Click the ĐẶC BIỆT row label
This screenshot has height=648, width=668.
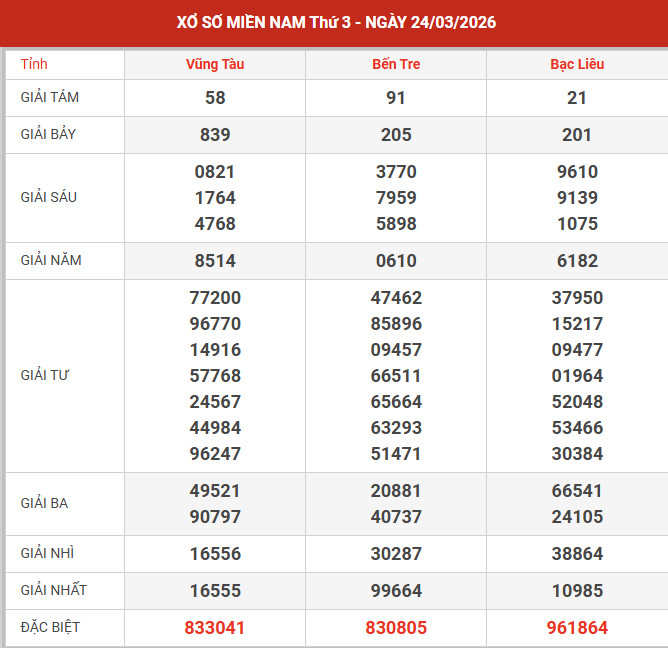point(50,627)
